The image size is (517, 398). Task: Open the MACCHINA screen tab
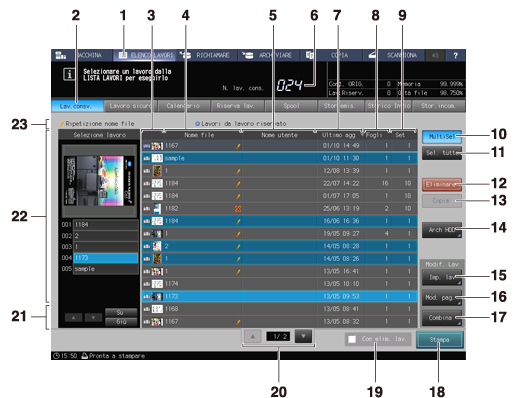(x=82, y=55)
